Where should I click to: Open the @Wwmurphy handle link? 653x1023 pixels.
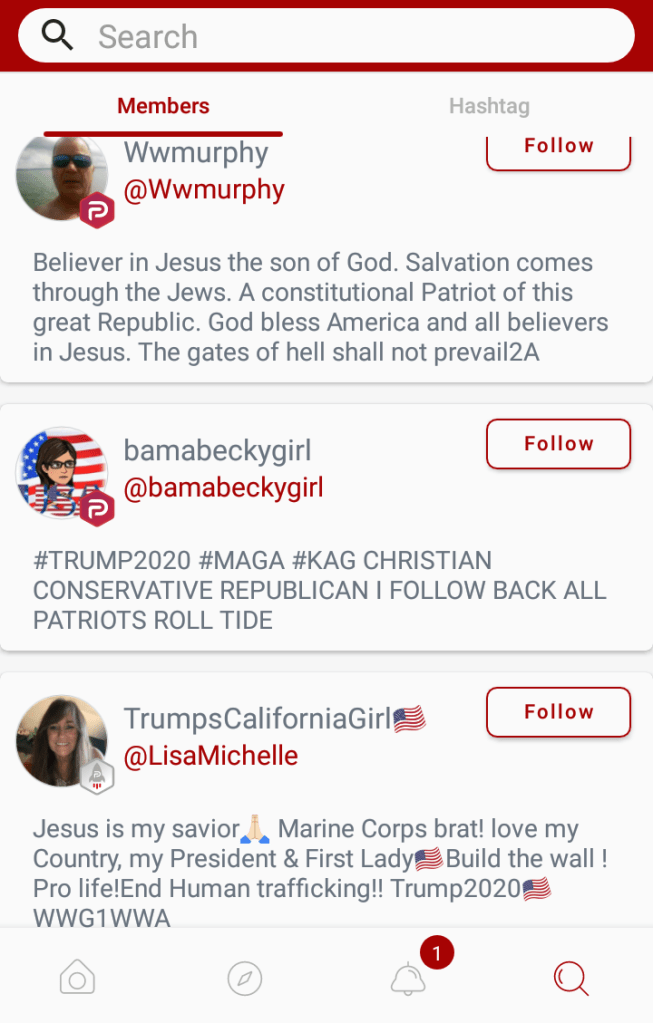(x=204, y=189)
